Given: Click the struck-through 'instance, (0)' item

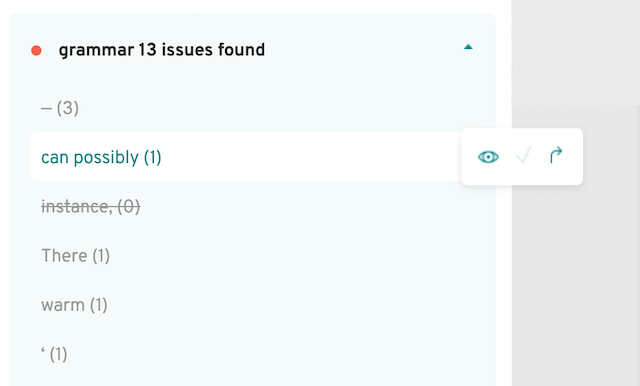Looking at the screenshot, I should pyautogui.click(x=91, y=206).
